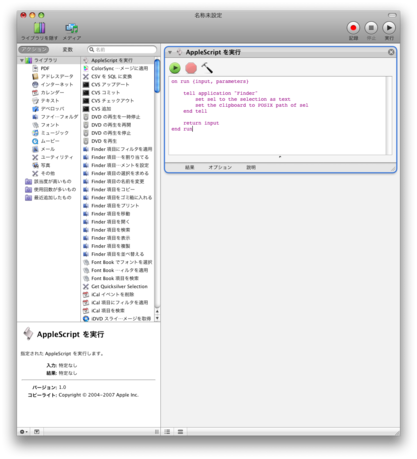Toggle the description pane button beside the gear

tap(37, 432)
